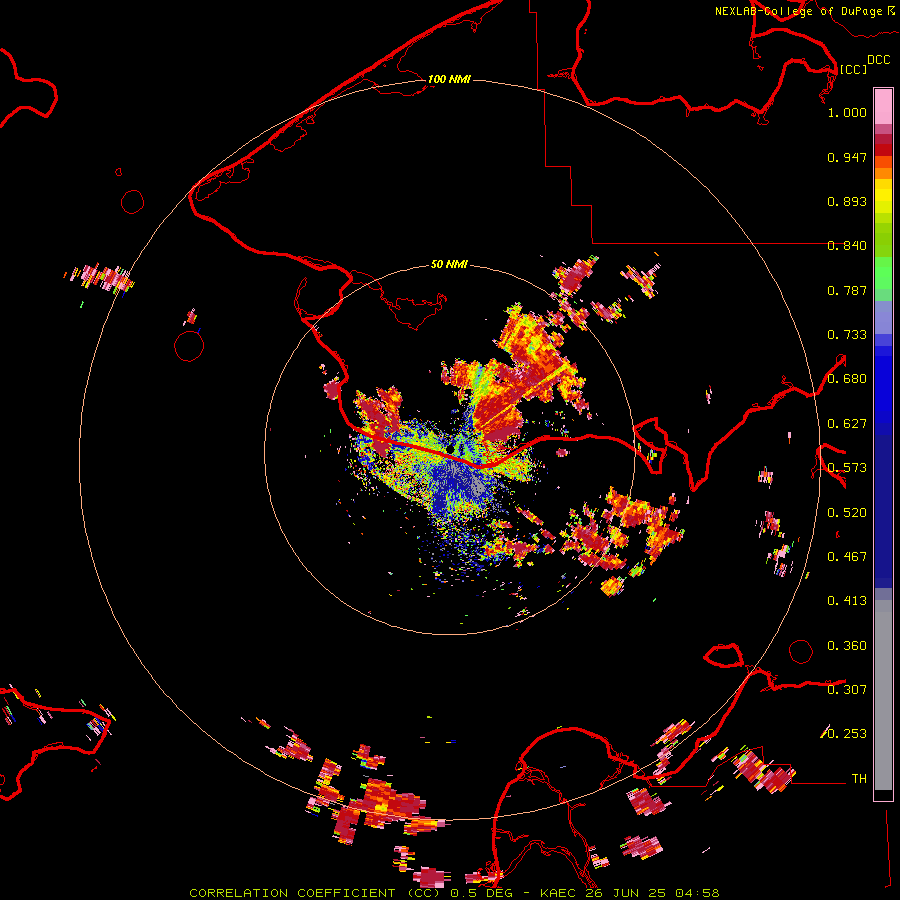Pick the bright green swatch on color scale
The height and width of the screenshot is (900, 900).
coord(883,273)
